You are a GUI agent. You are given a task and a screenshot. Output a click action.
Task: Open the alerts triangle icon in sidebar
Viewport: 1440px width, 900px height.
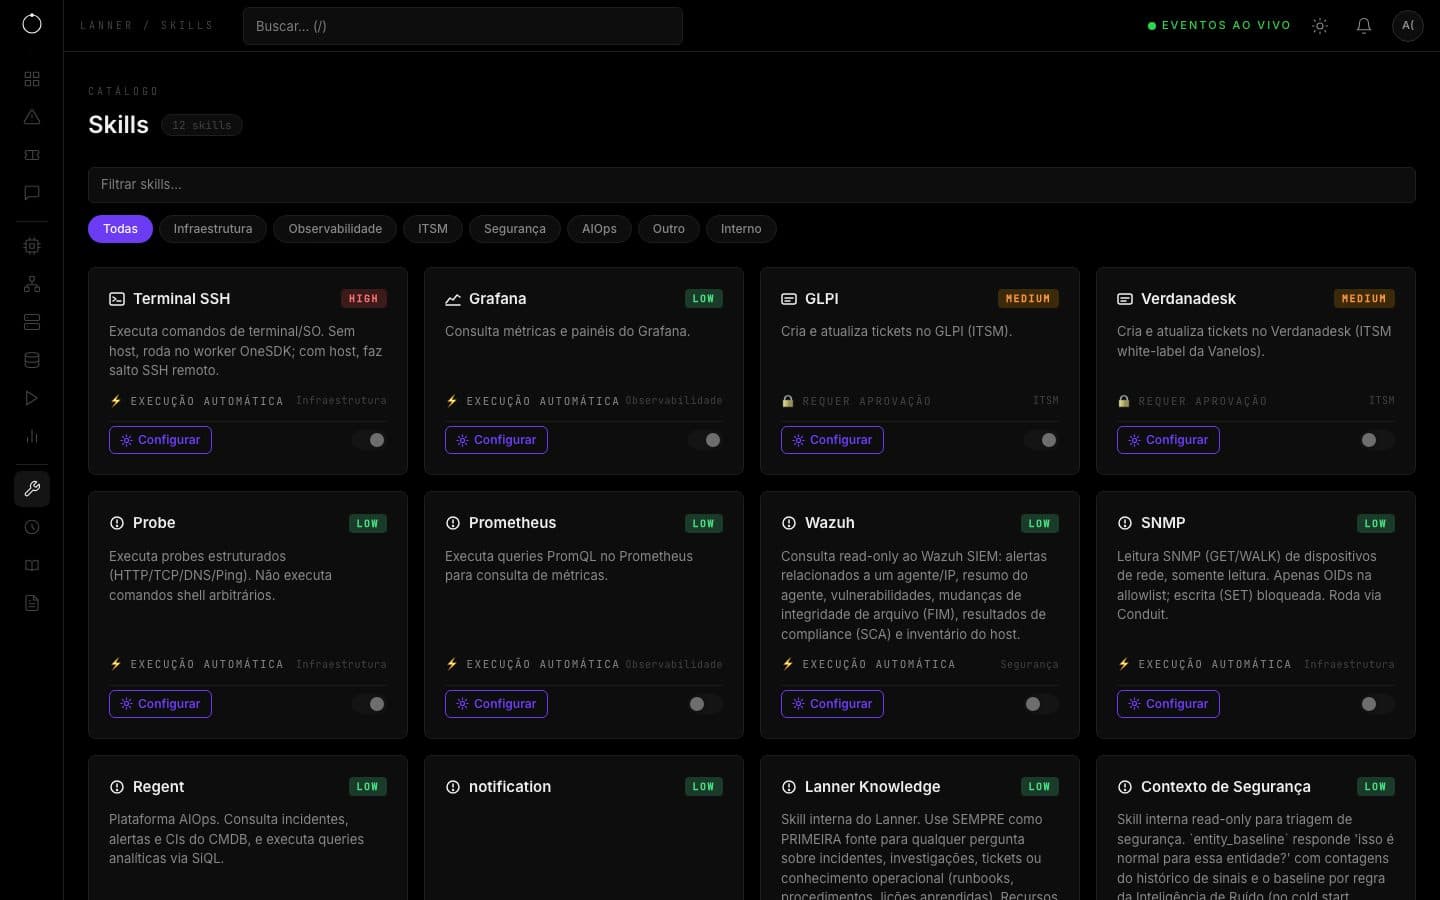(x=32, y=117)
